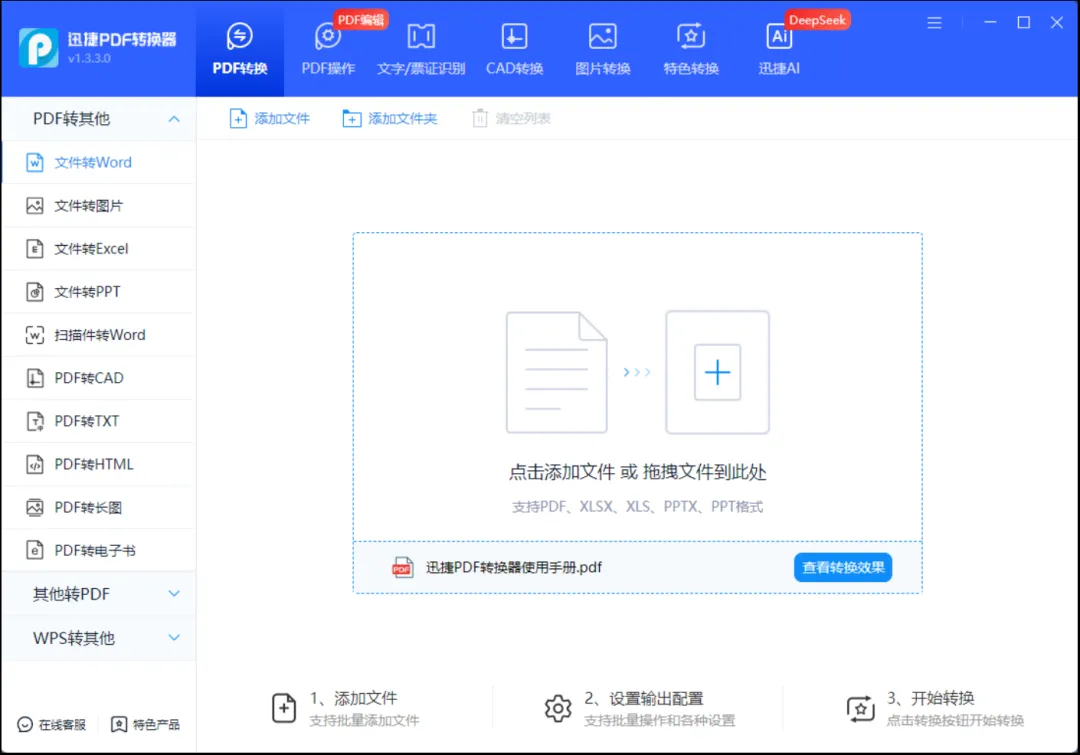Click the 扫描件转Word icon
This screenshot has width=1080, height=755.
pyautogui.click(x=34, y=335)
